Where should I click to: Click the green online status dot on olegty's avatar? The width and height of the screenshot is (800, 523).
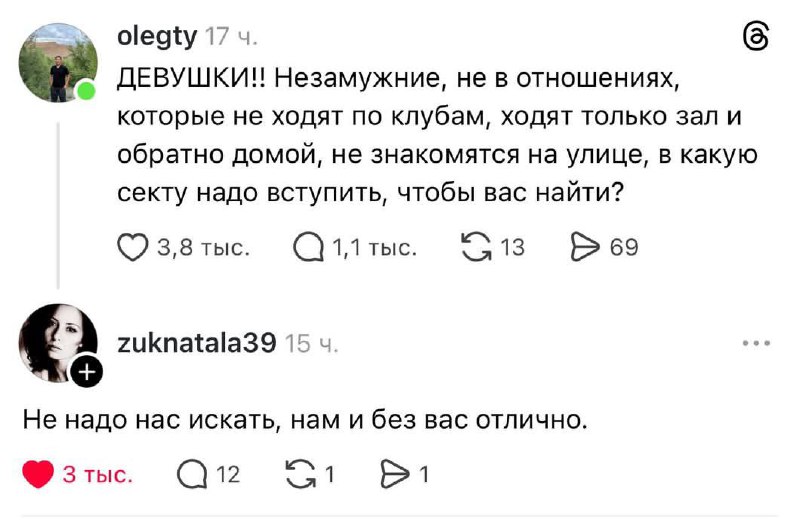click(87, 92)
